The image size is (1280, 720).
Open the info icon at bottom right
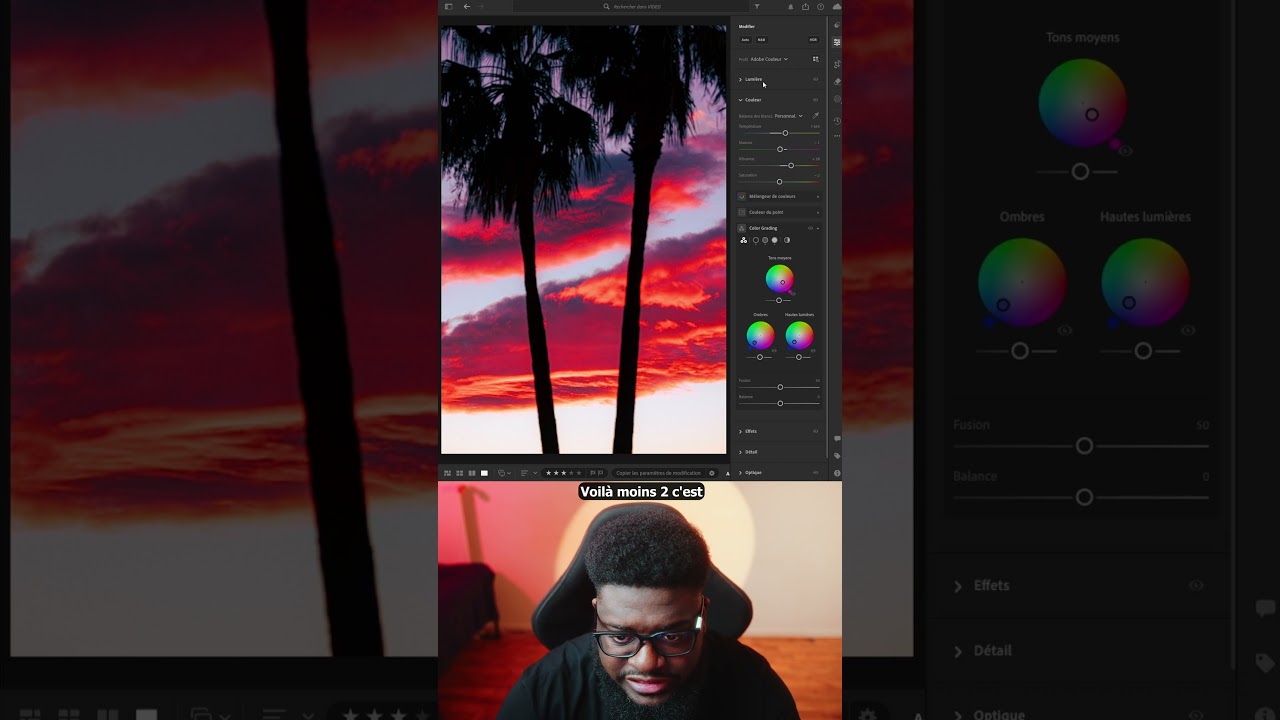pyautogui.click(x=837, y=473)
